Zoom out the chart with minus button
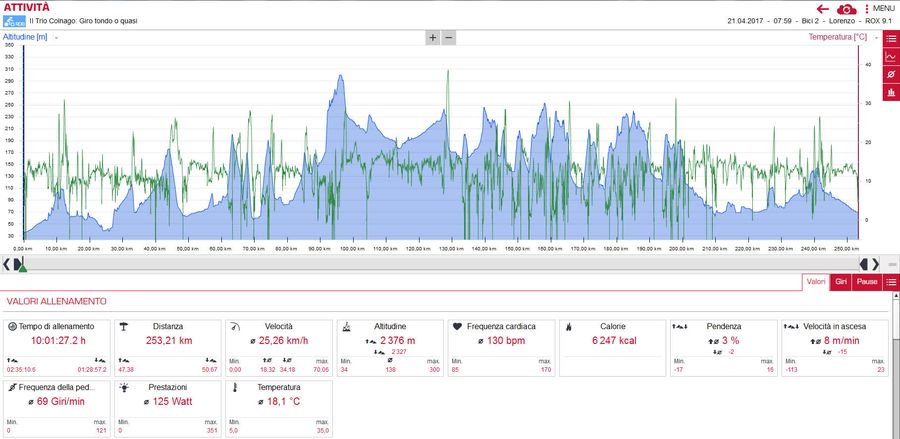Viewport: 900px width, 439px height. click(x=449, y=38)
